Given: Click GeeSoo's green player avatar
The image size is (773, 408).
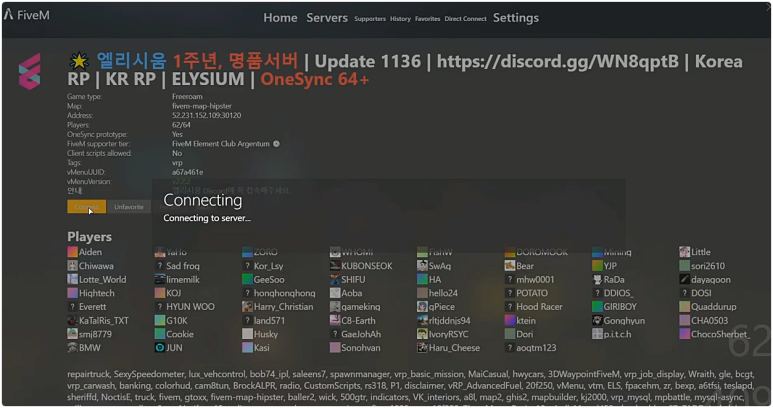Looking at the screenshot, I should [247, 279].
